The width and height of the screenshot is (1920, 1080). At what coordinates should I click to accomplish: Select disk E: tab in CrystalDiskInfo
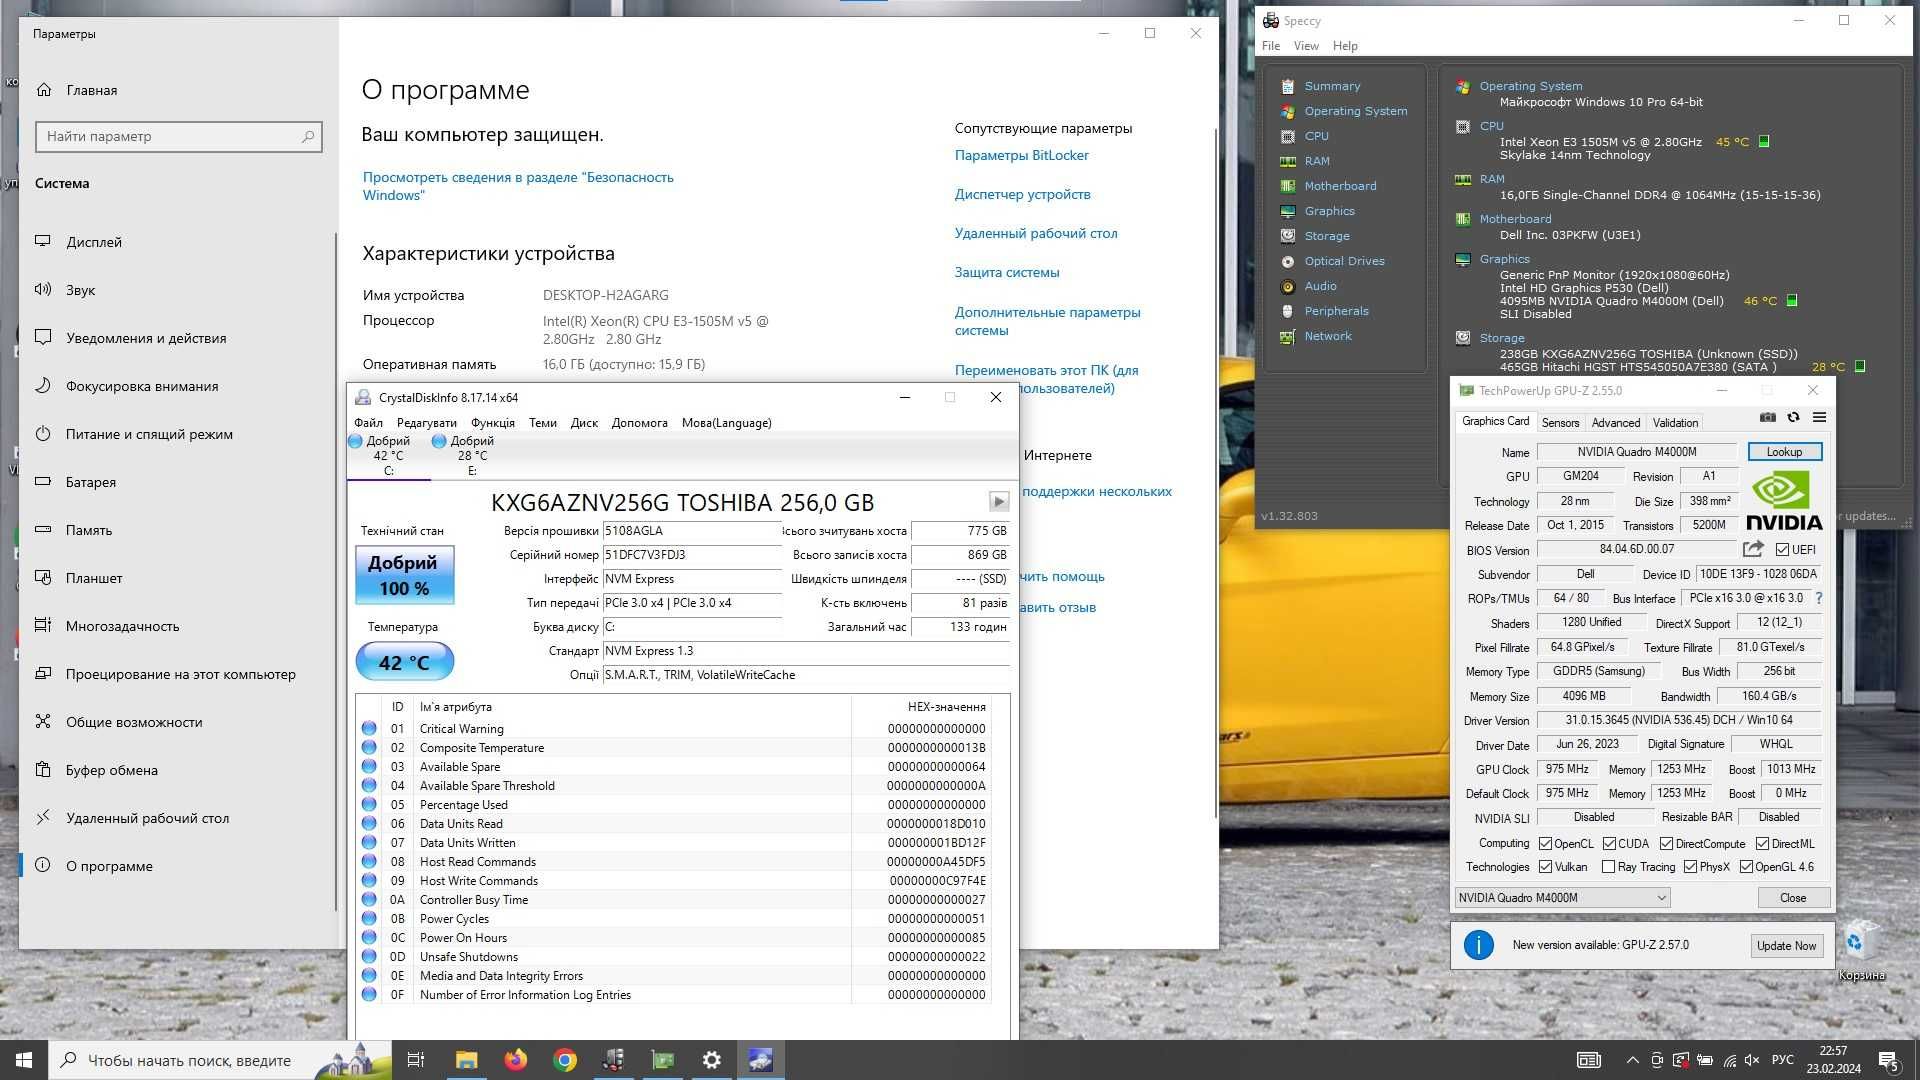point(472,456)
